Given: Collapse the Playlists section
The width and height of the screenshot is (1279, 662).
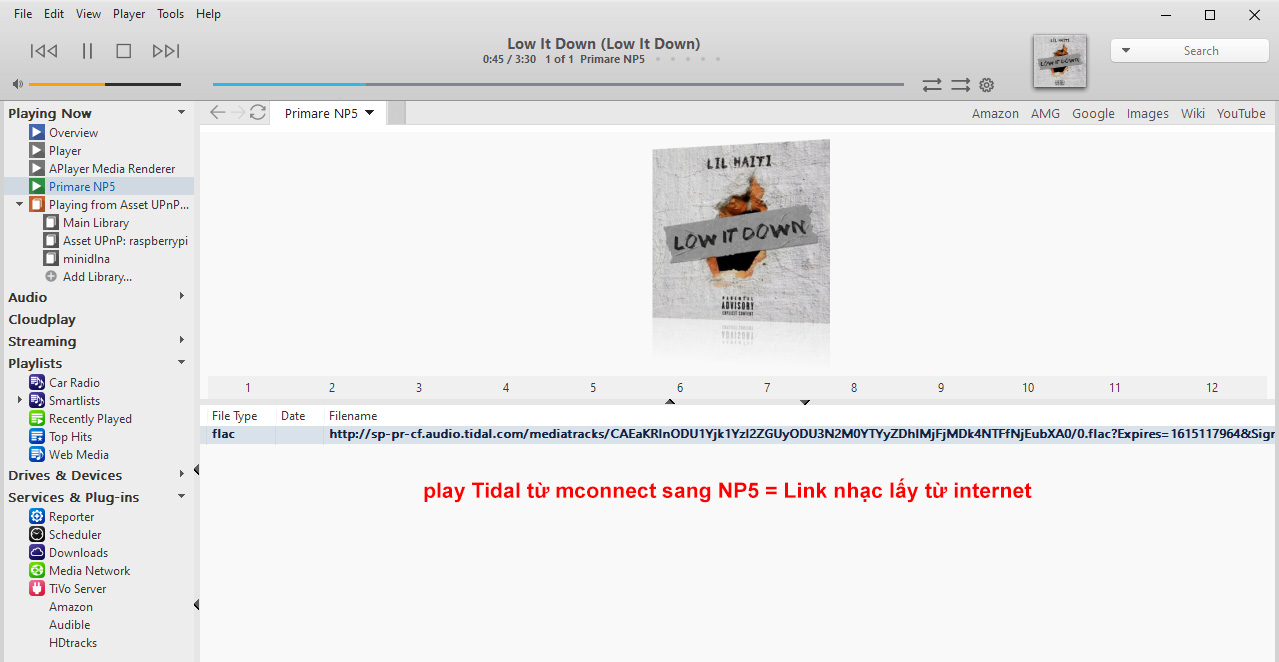Looking at the screenshot, I should [181, 362].
